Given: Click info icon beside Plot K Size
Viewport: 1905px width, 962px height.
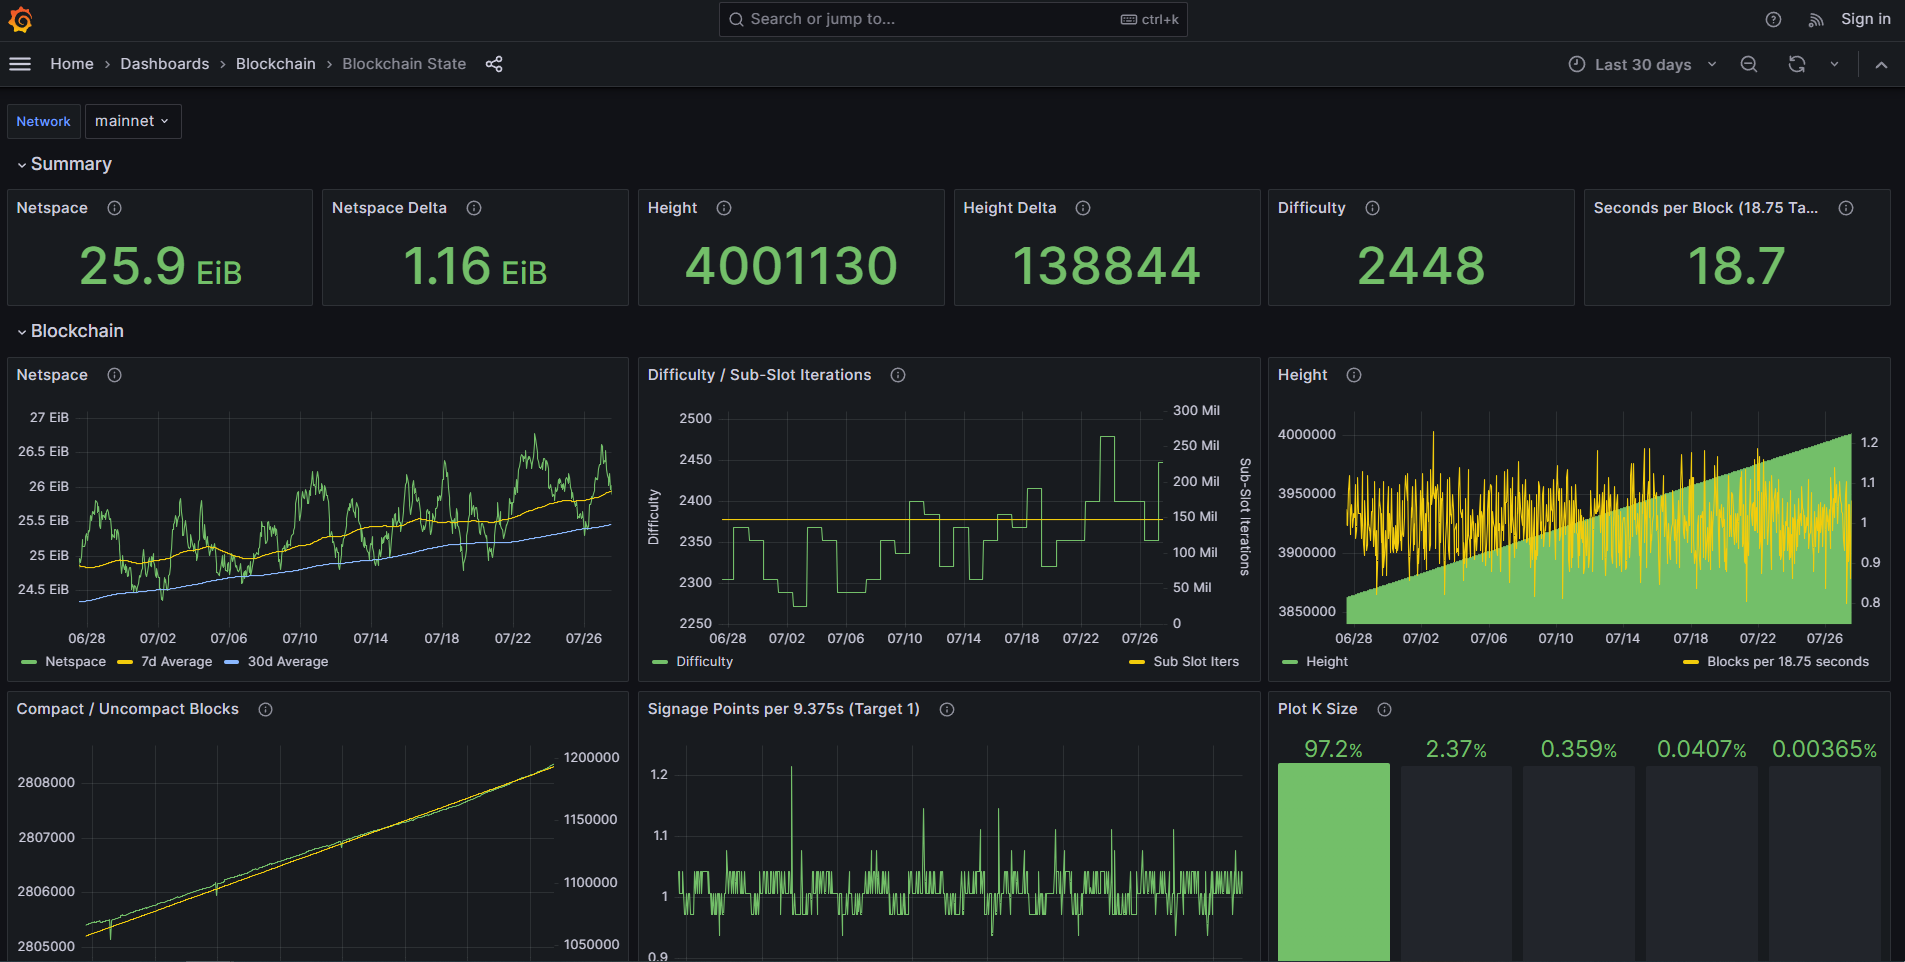Looking at the screenshot, I should click(x=1384, y=709).
